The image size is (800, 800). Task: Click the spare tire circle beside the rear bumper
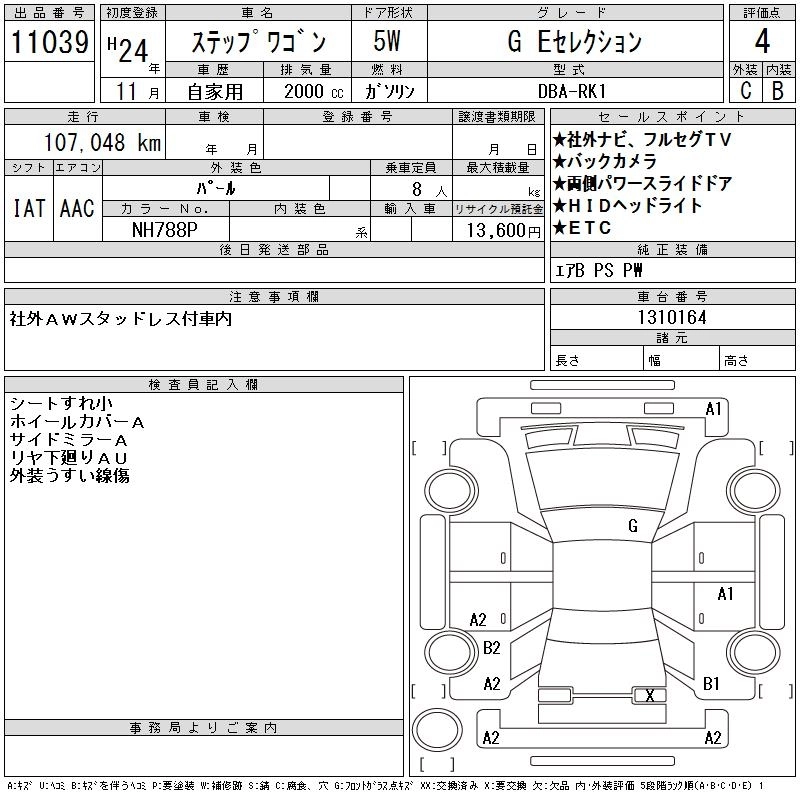coord(437,729)
